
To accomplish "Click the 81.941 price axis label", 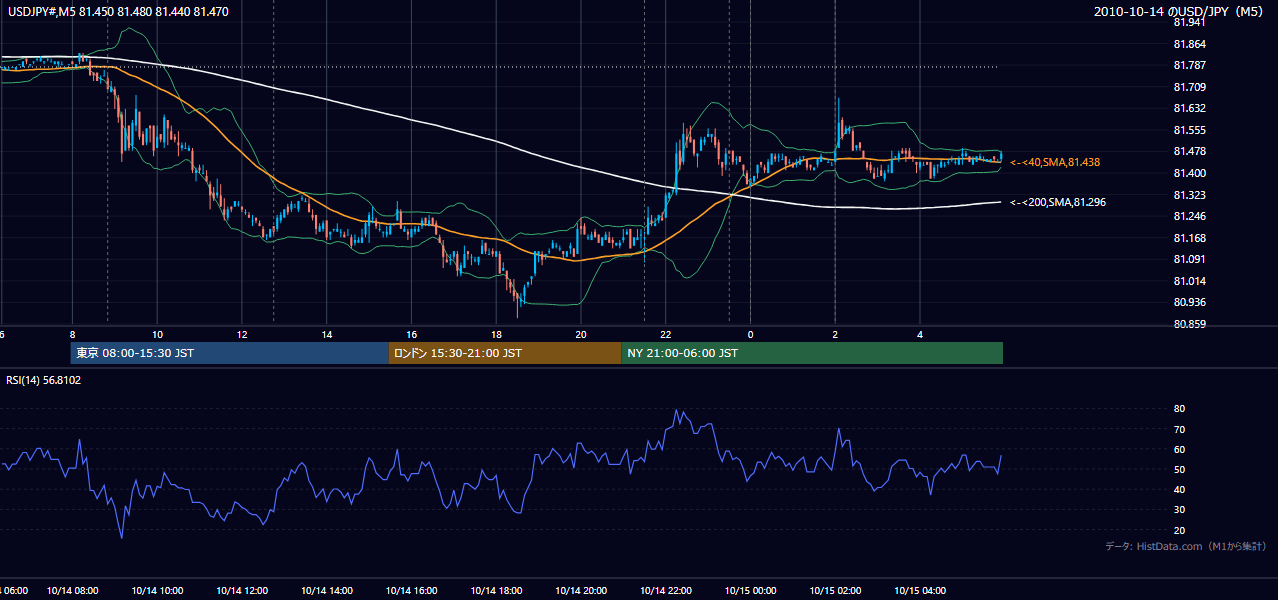I will [x=1189, y=22].
